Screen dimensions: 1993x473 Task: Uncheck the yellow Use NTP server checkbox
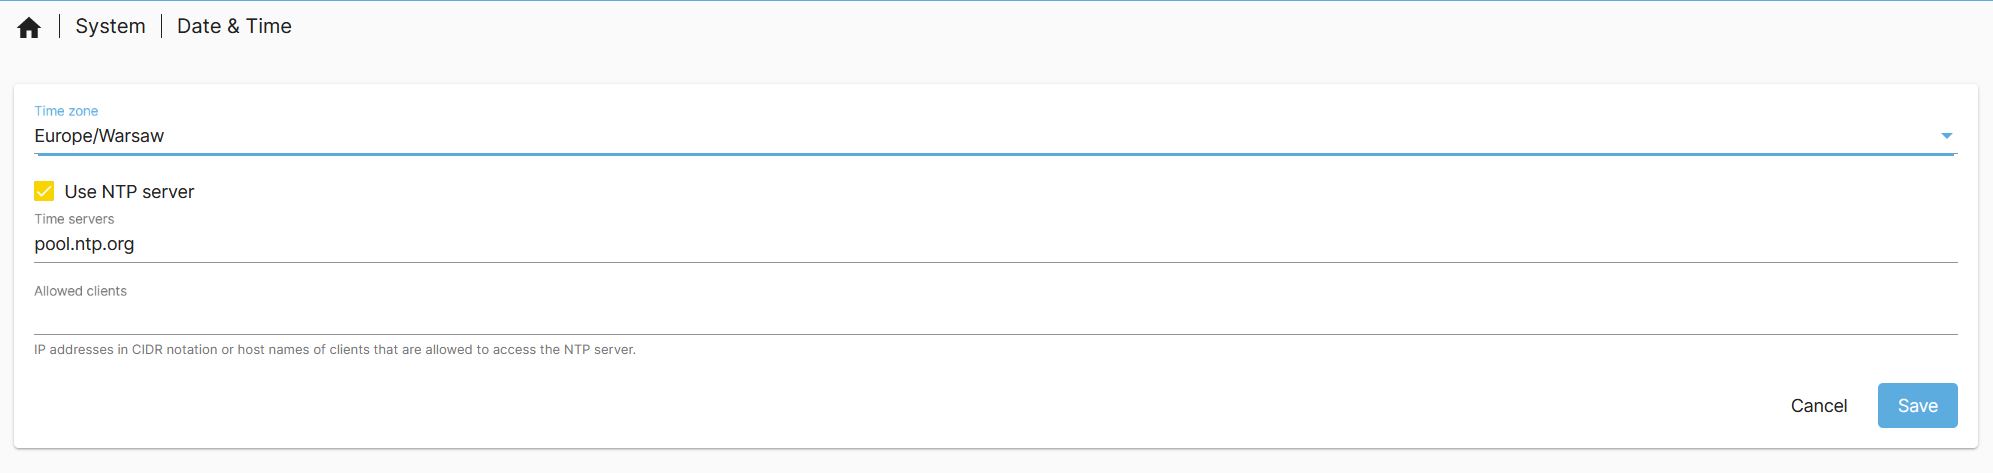point(44,191)
